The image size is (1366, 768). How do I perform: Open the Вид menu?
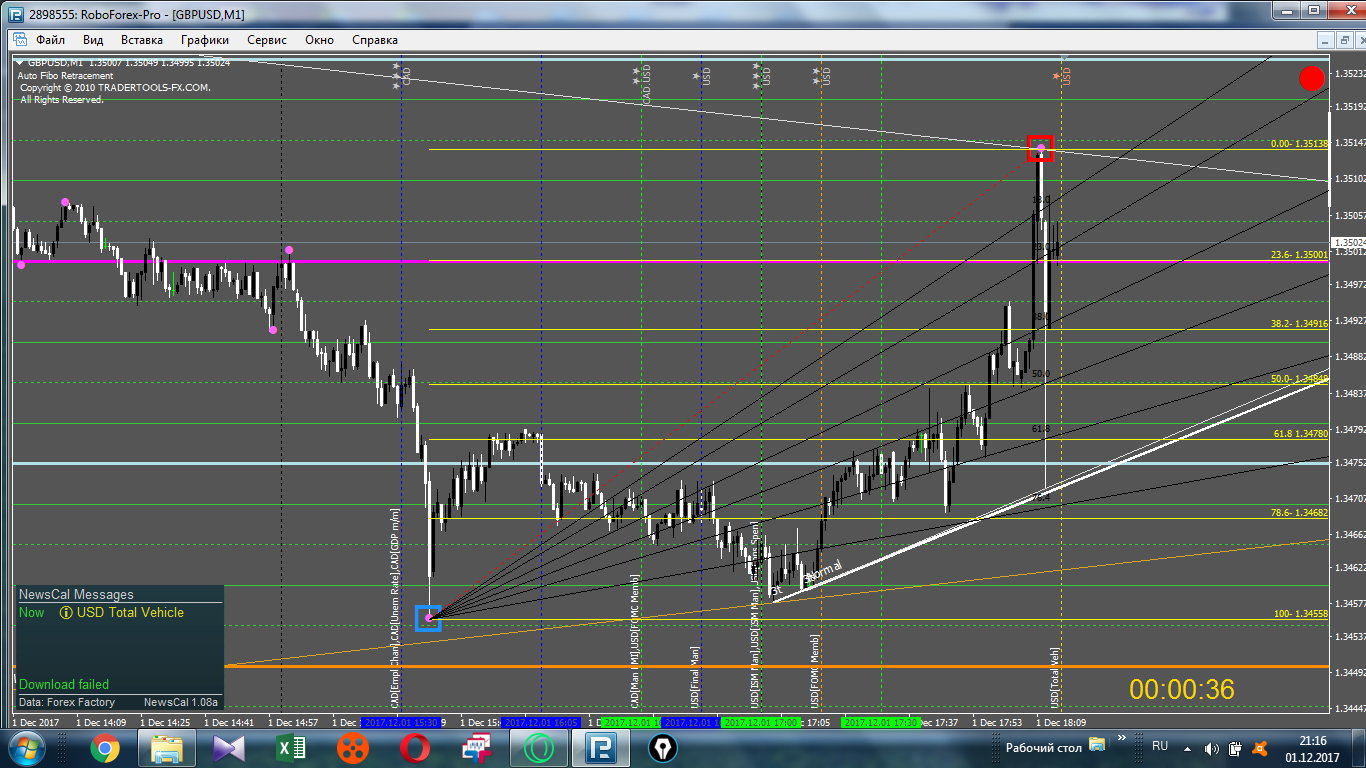tap(93, 40)
